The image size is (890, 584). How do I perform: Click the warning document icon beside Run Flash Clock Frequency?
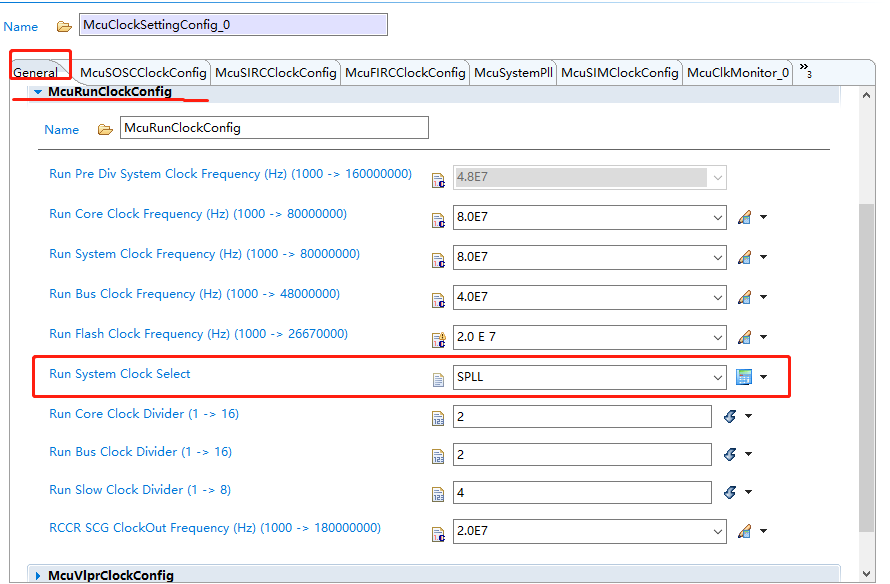point(438,337)
